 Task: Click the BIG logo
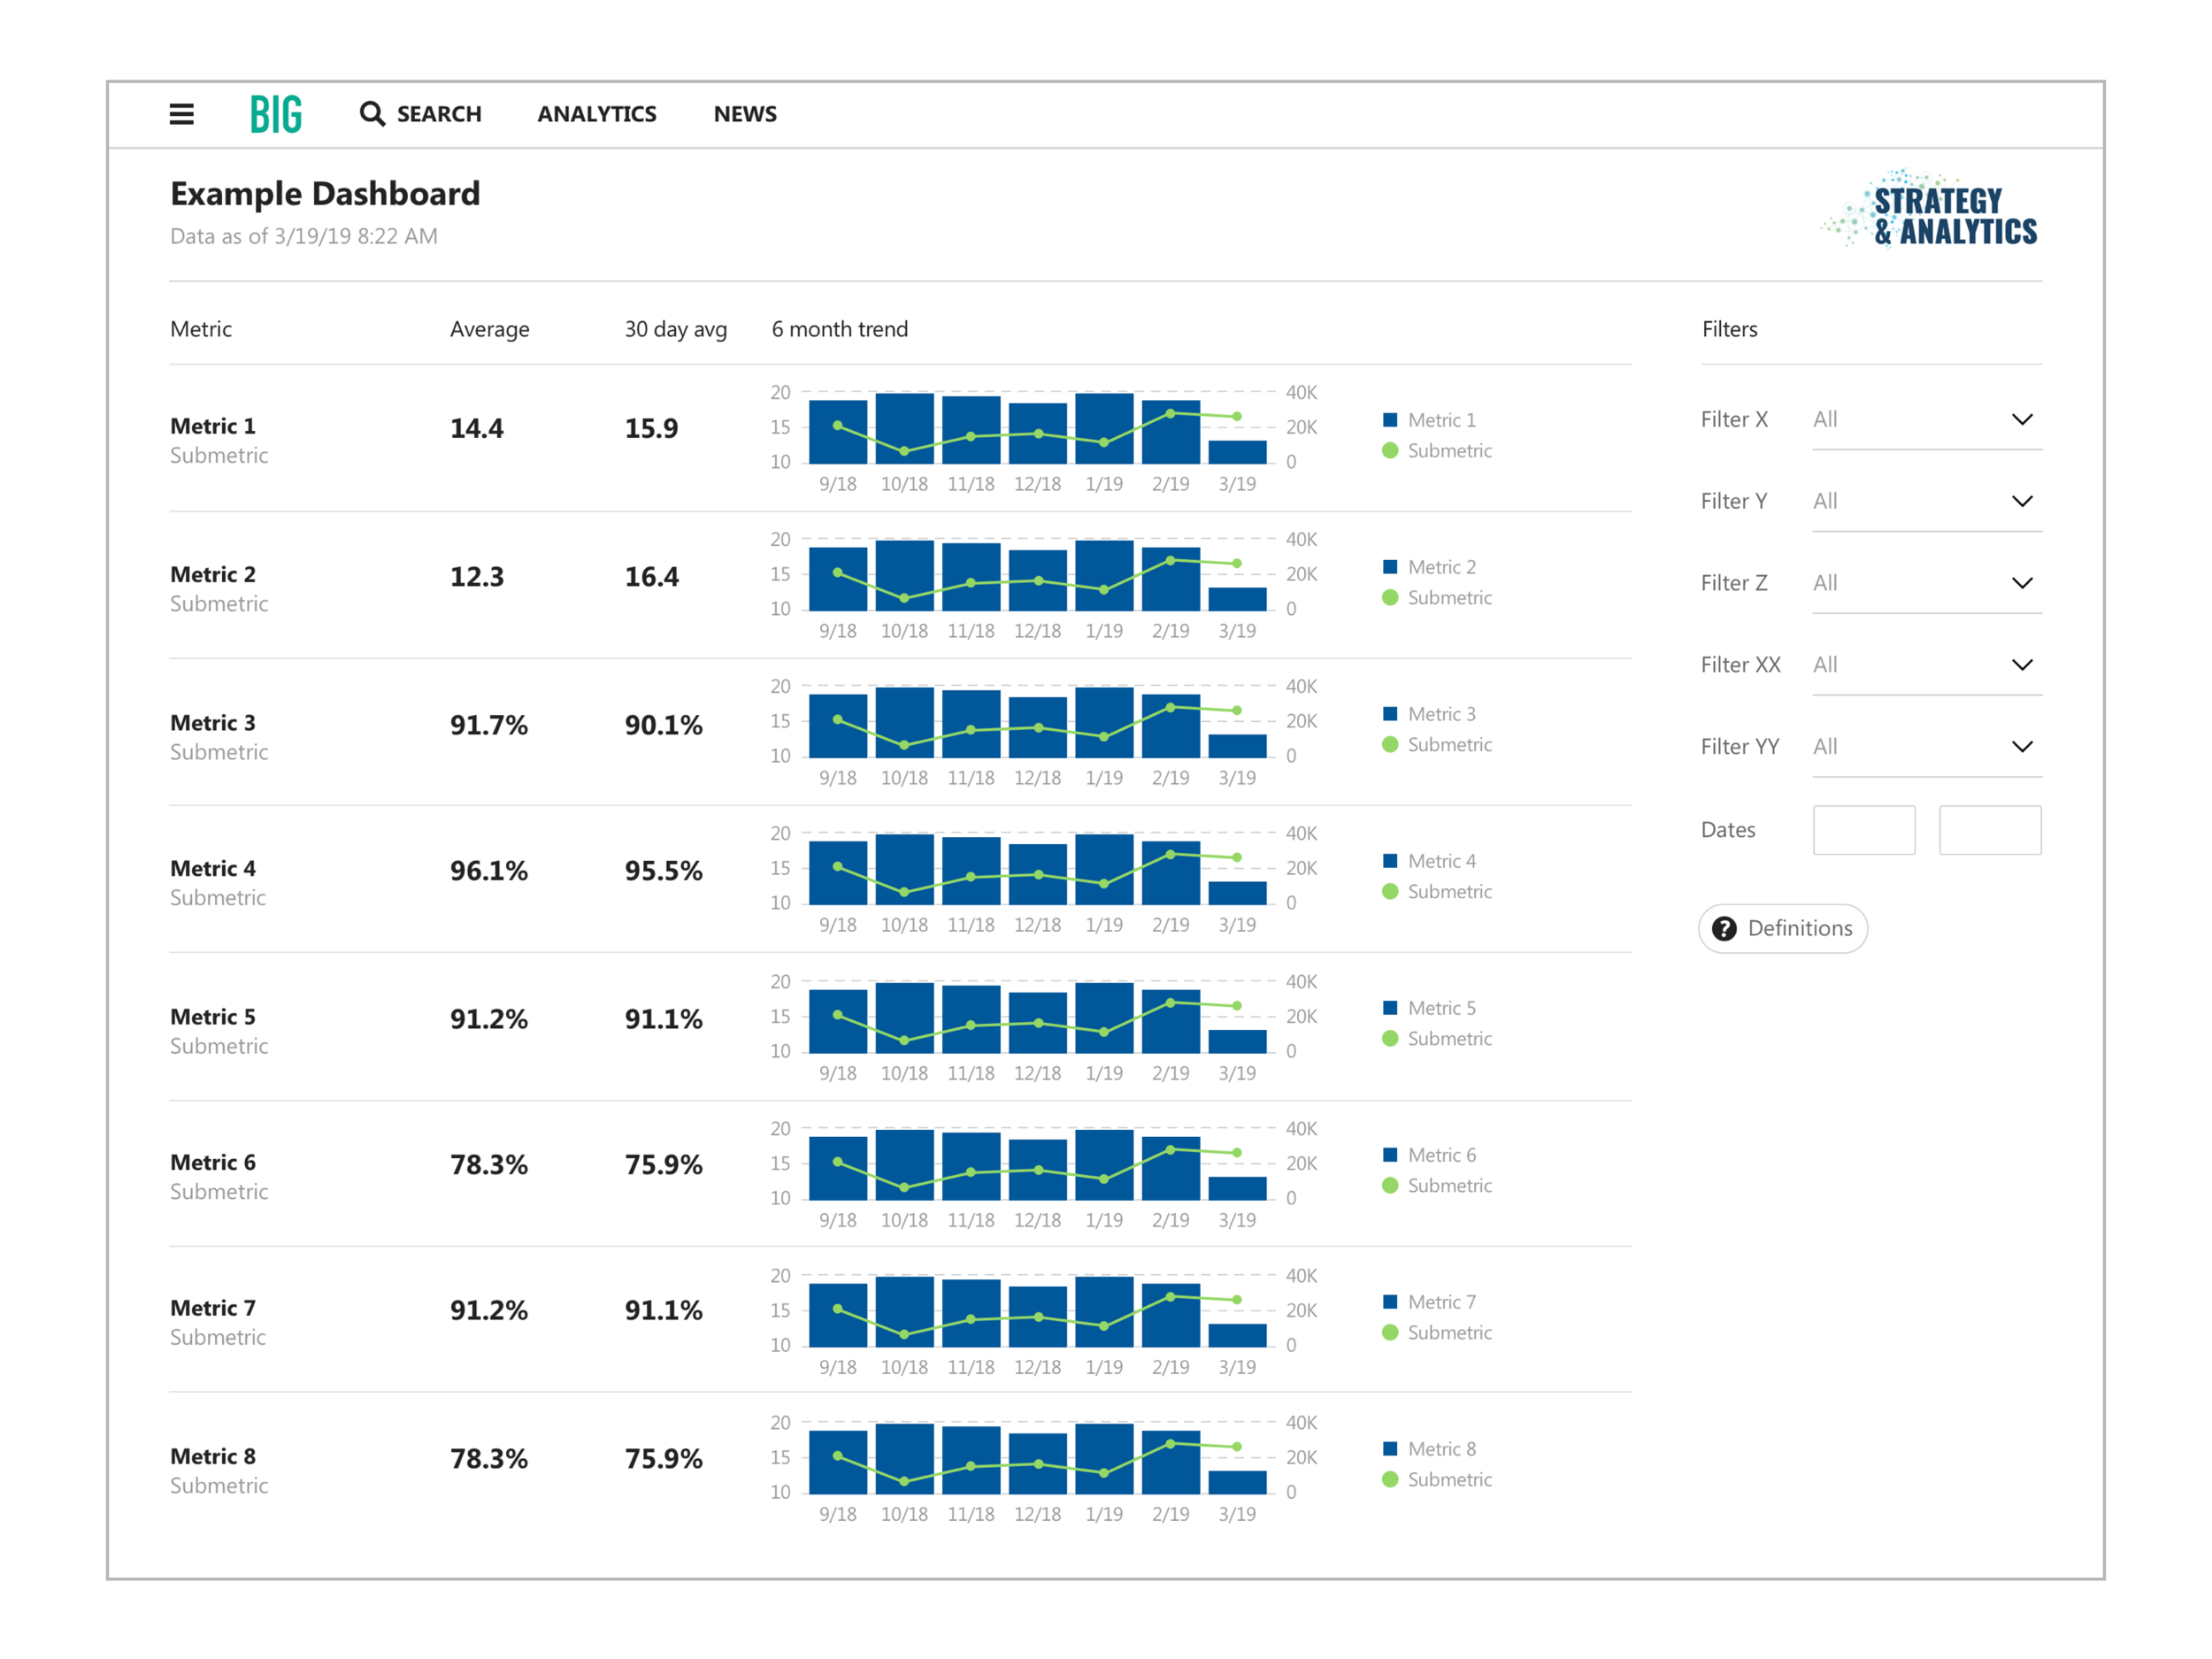pos(276,114)
